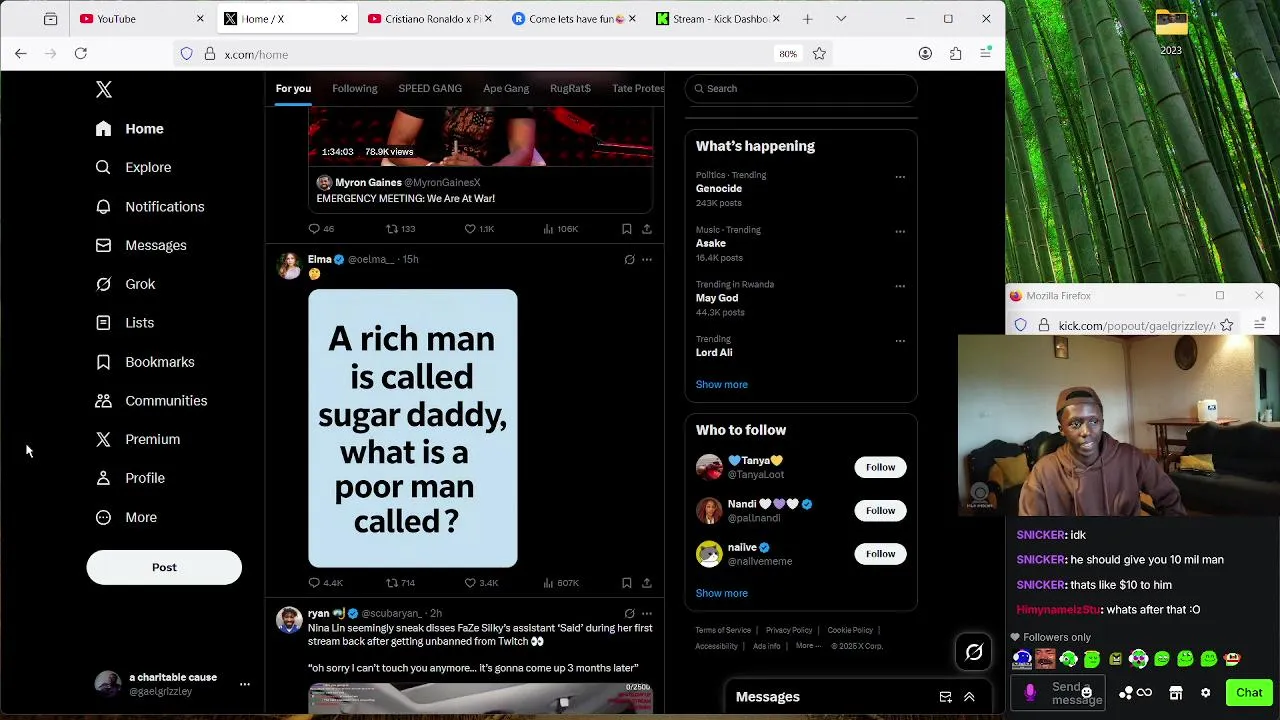1280x720 pixels.
Task: Open the floating Grok button
Action: [974, 652]
